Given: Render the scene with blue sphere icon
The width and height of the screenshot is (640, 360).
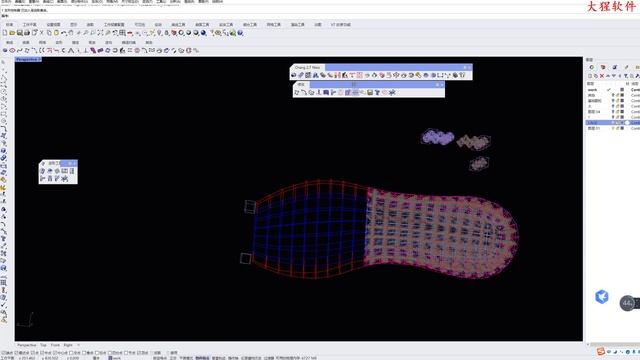Looking at the screenshot, I should [x=203, y=33].
